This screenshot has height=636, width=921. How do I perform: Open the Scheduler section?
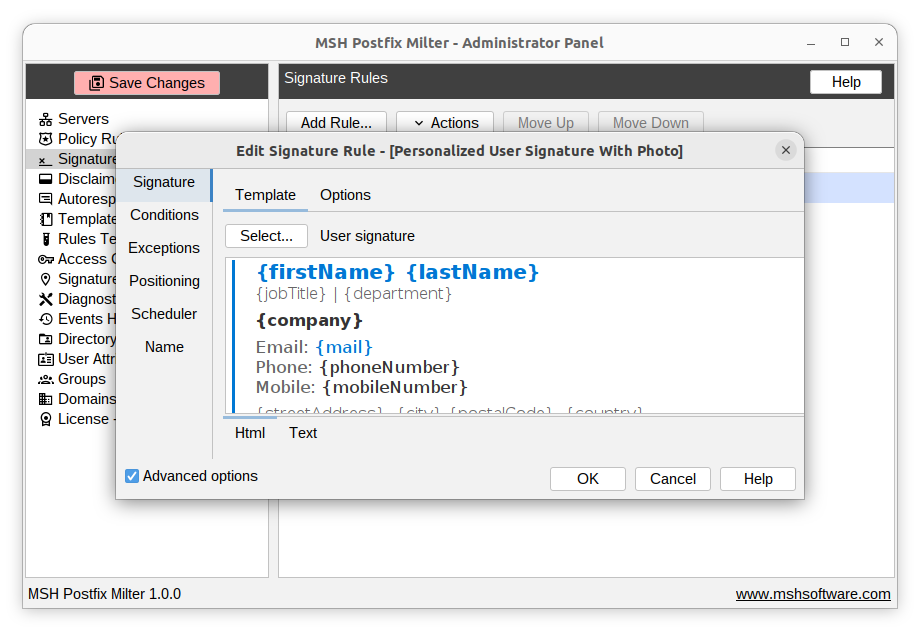tap(164, 314)
